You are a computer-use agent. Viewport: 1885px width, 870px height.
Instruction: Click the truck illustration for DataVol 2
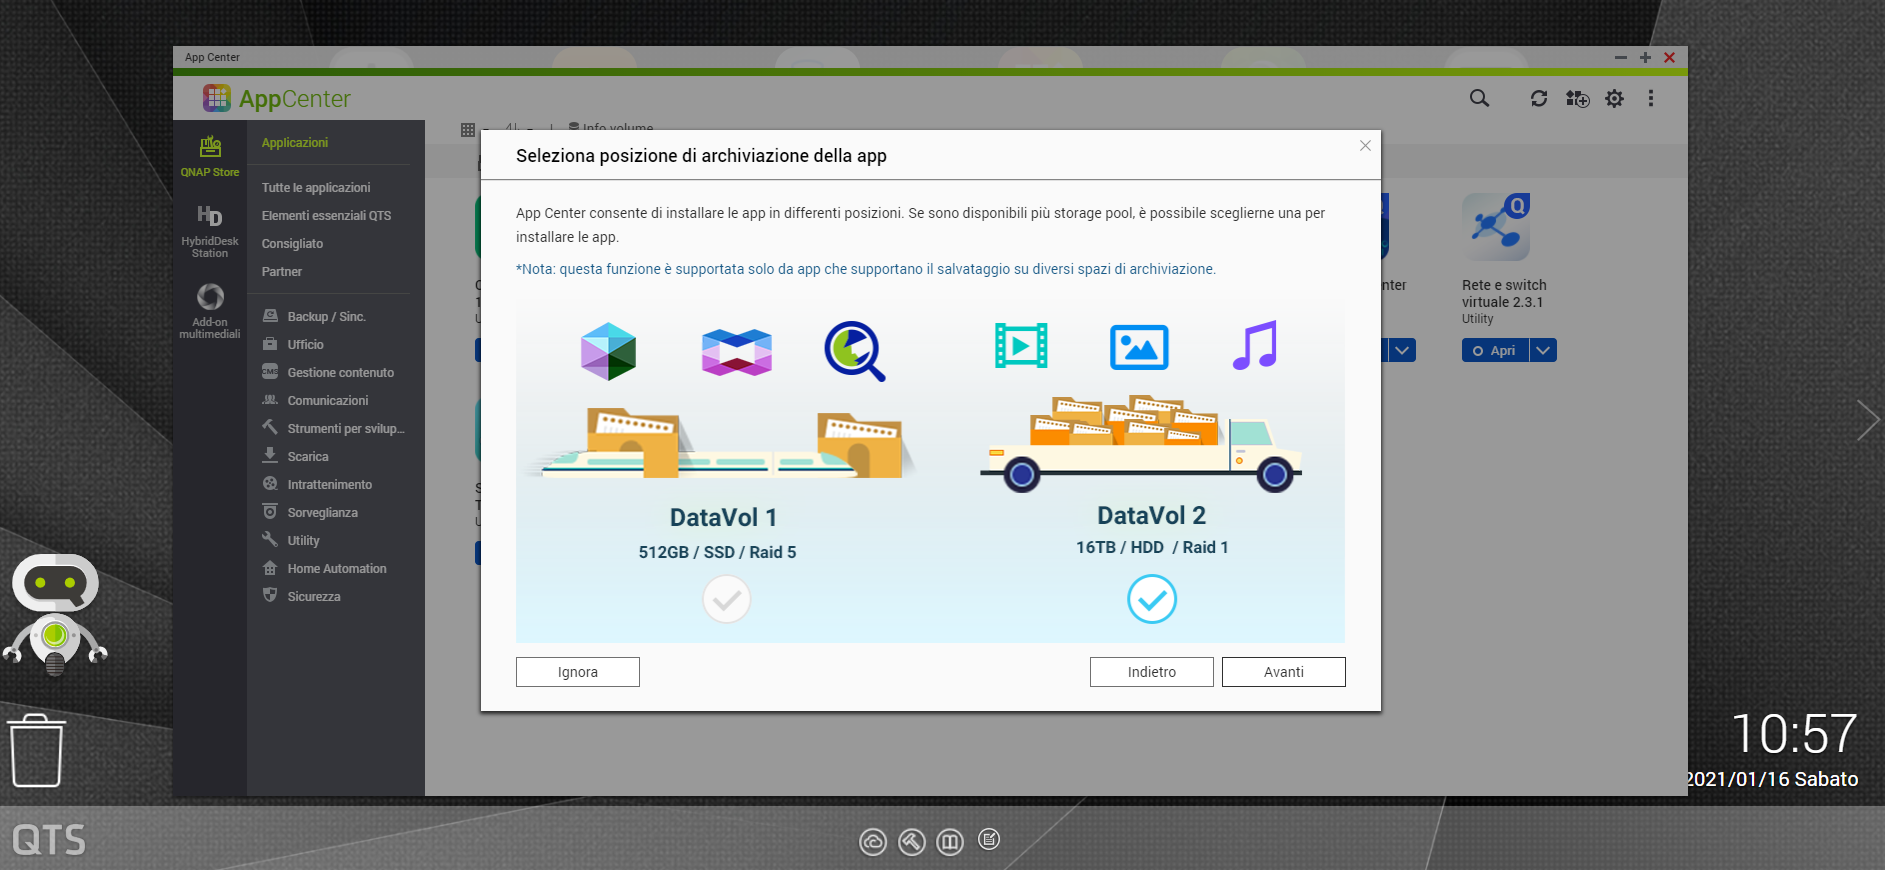tap(1140, 443)
